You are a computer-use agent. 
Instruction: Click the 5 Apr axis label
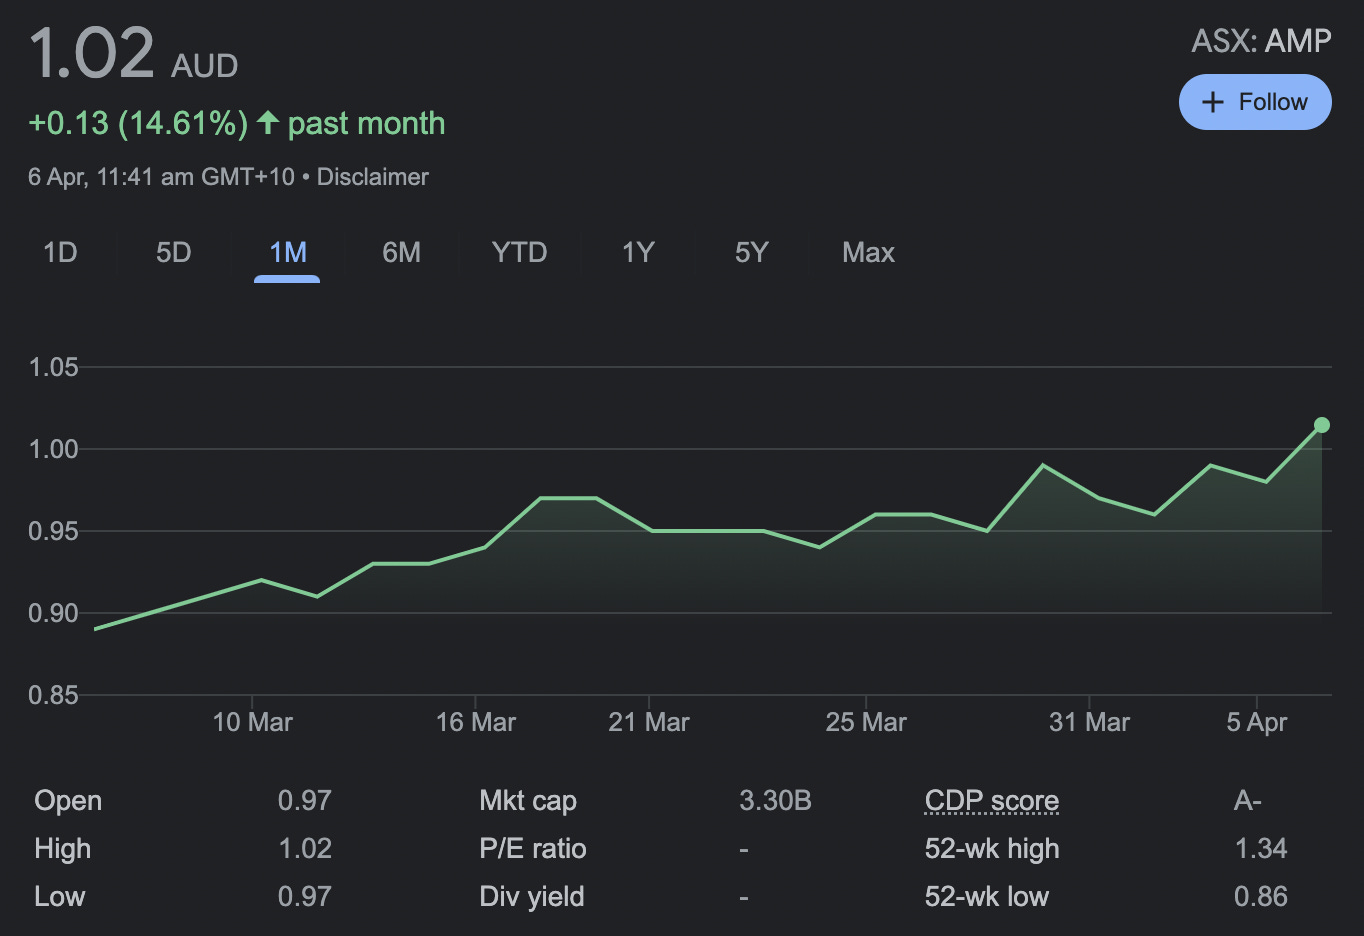[1257, 722]
